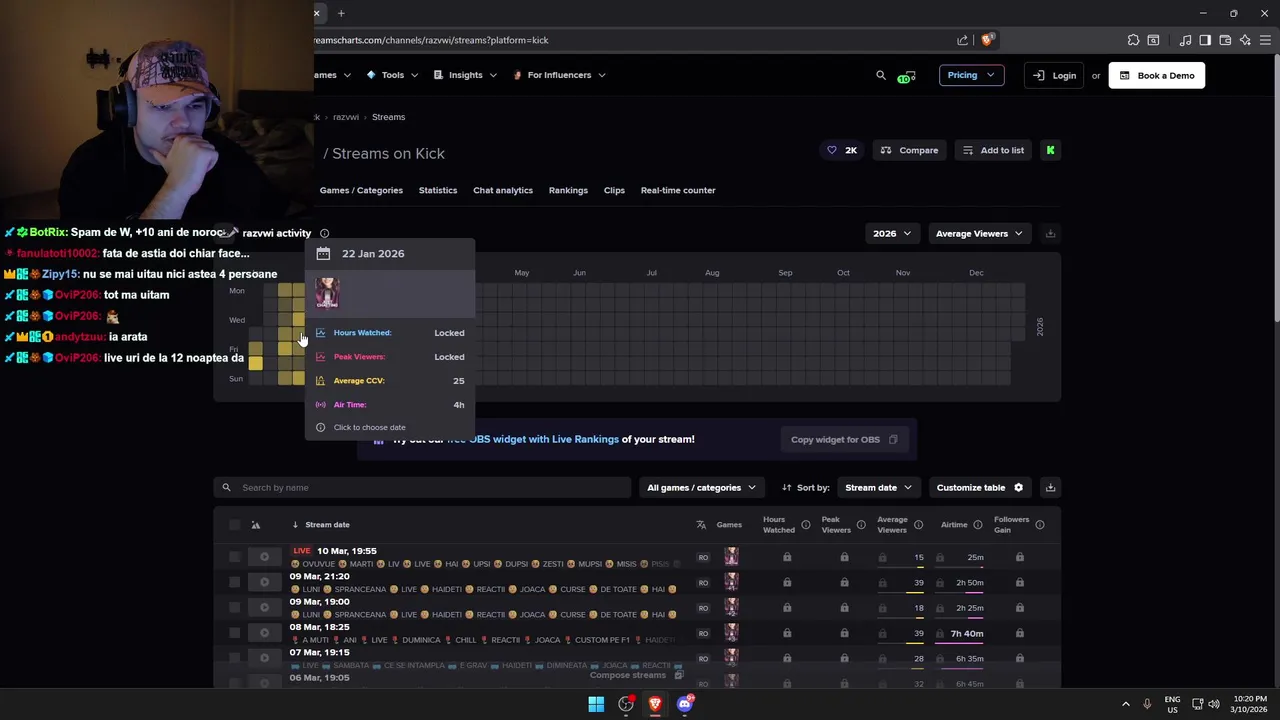Click the table header sort icon beside checkbox
Viewport: 1280px width, 720px height.
[x=255, y=525]
